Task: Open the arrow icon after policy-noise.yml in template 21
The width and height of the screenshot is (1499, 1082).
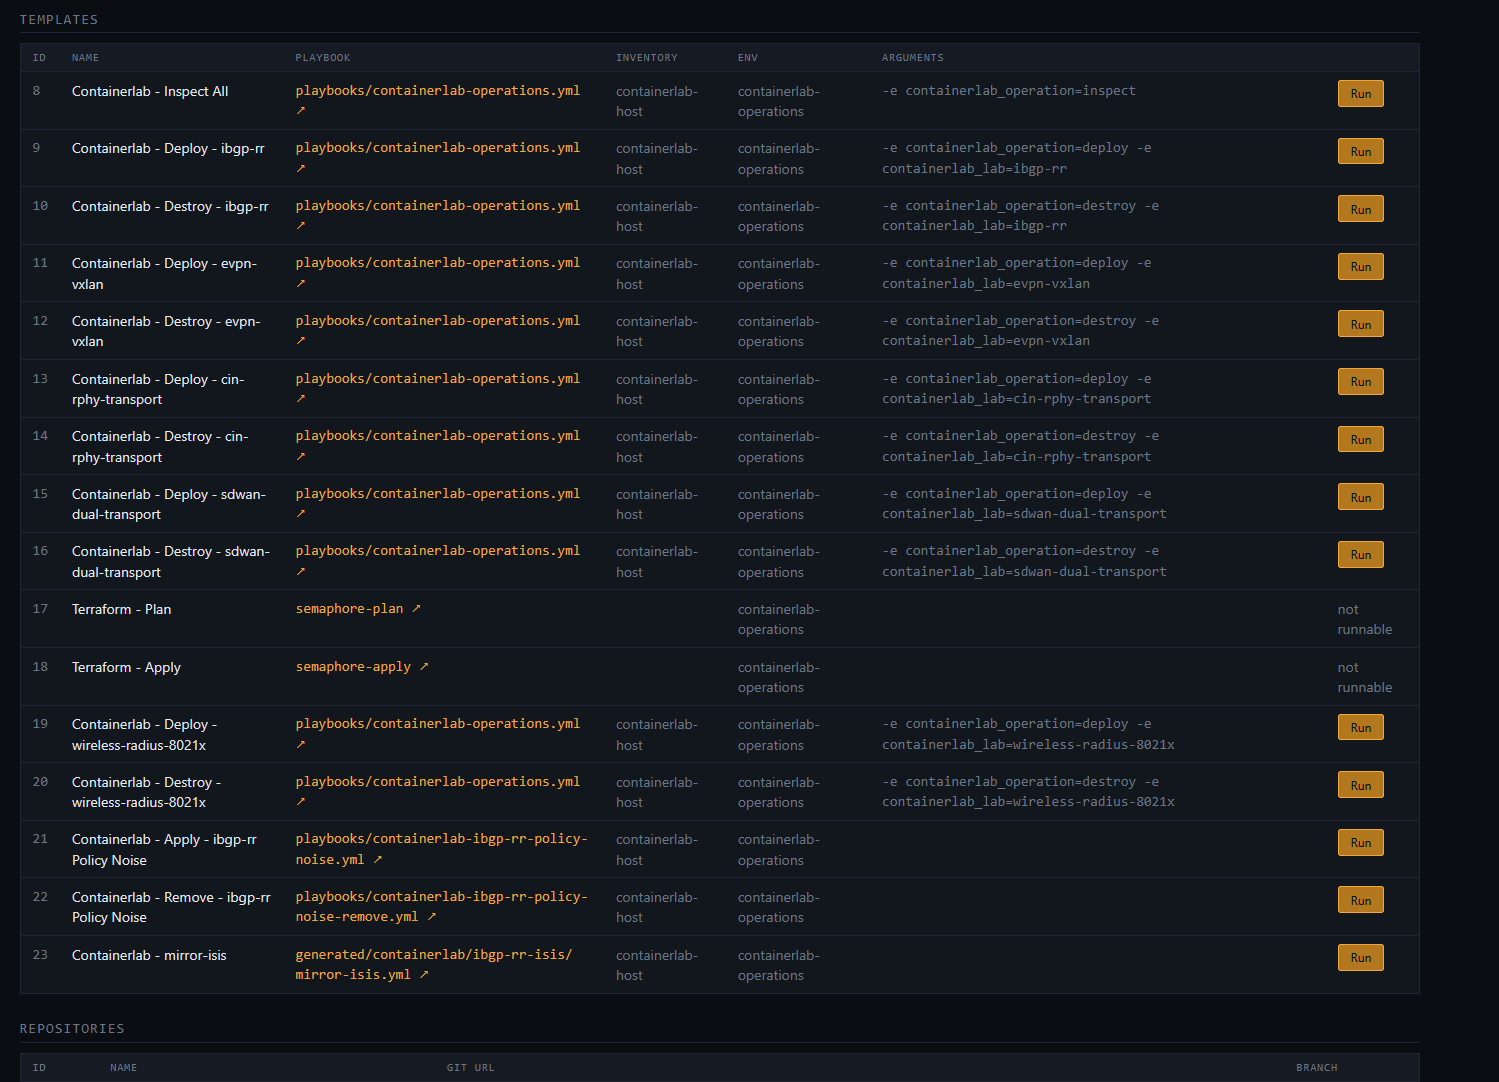Action: coord(377,859)
